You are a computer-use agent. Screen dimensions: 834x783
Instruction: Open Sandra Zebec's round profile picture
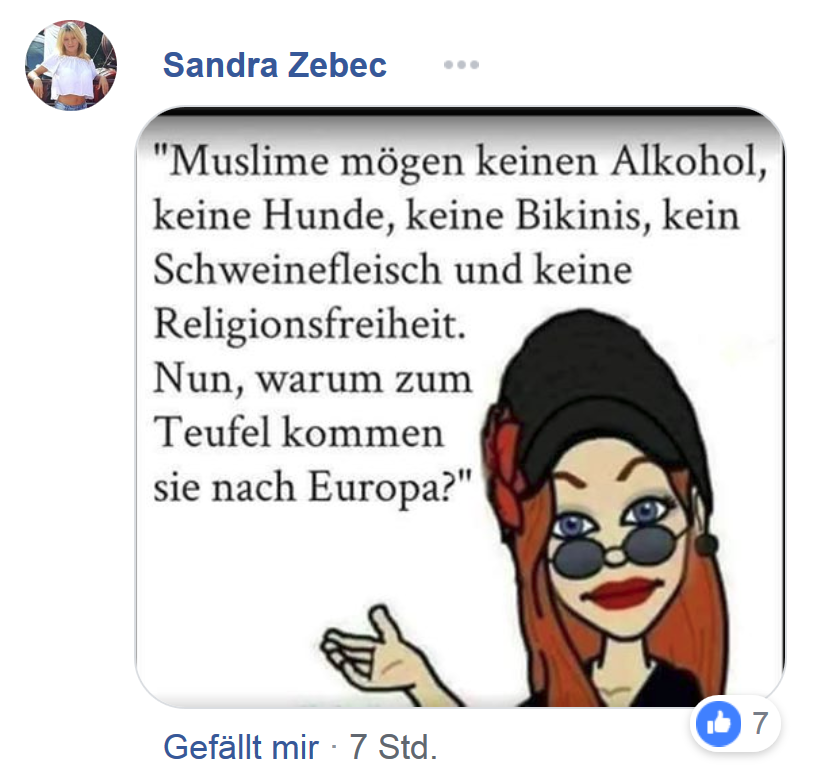point(71,65)
